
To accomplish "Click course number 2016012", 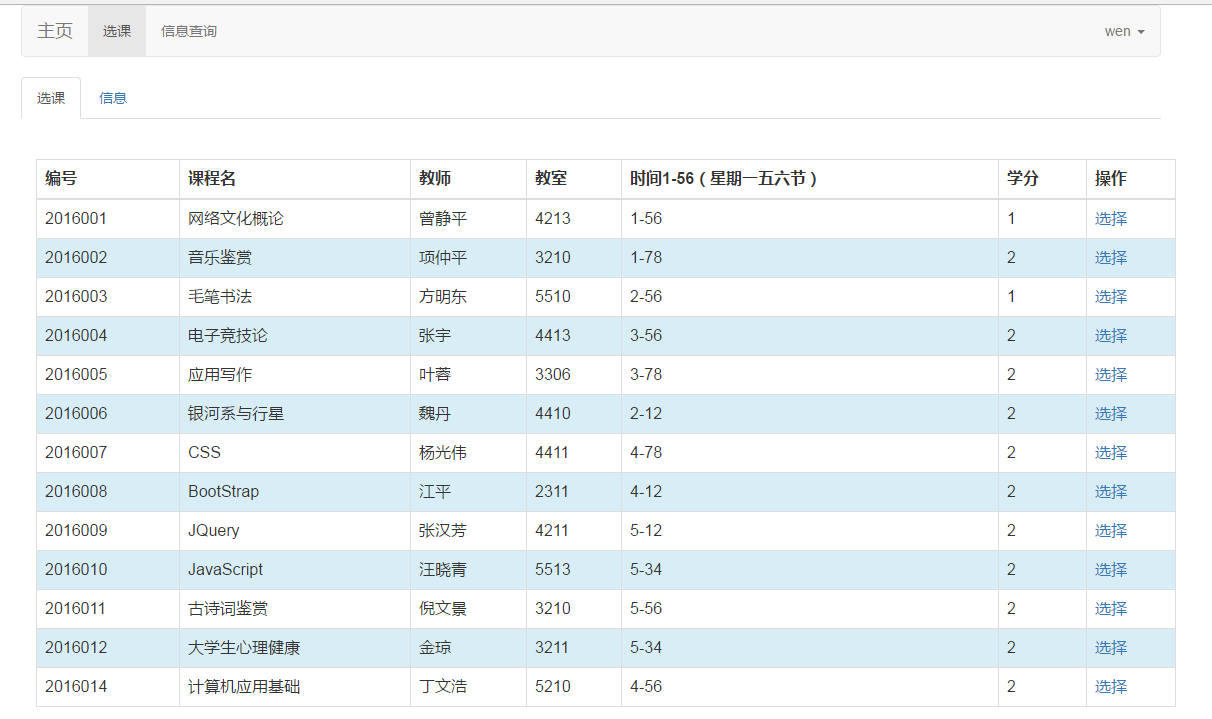I will pos(76,647).
